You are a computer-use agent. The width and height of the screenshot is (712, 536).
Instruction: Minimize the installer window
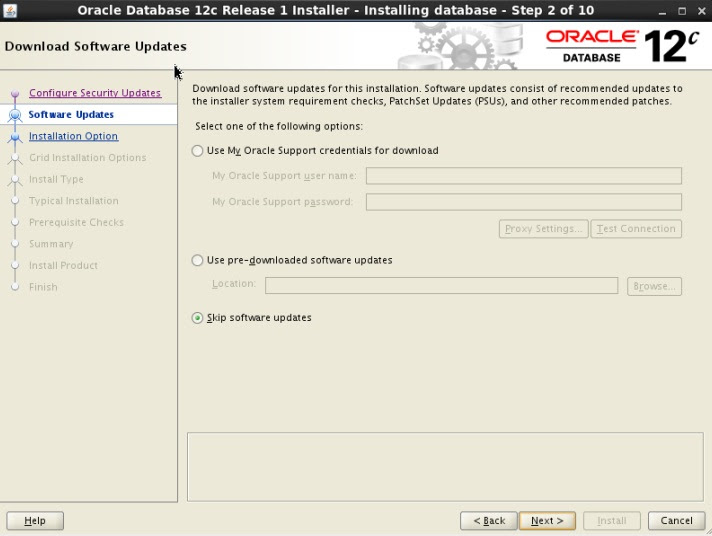[662, 11]
